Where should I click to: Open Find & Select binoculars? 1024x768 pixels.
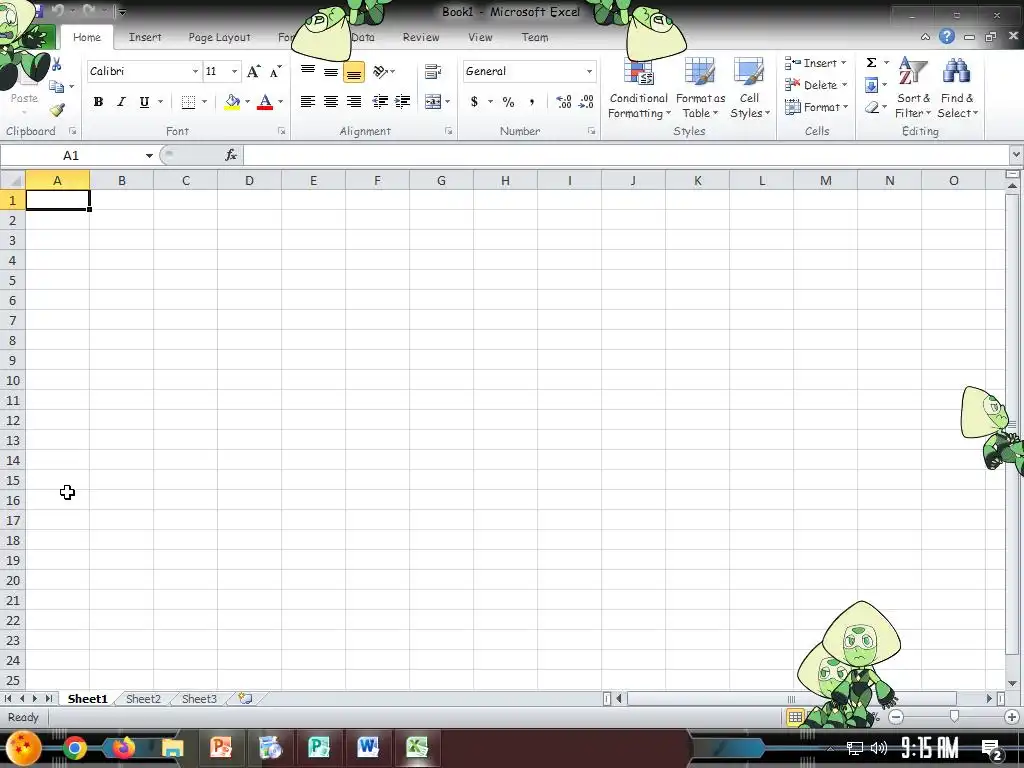click(x=957, y=87)
